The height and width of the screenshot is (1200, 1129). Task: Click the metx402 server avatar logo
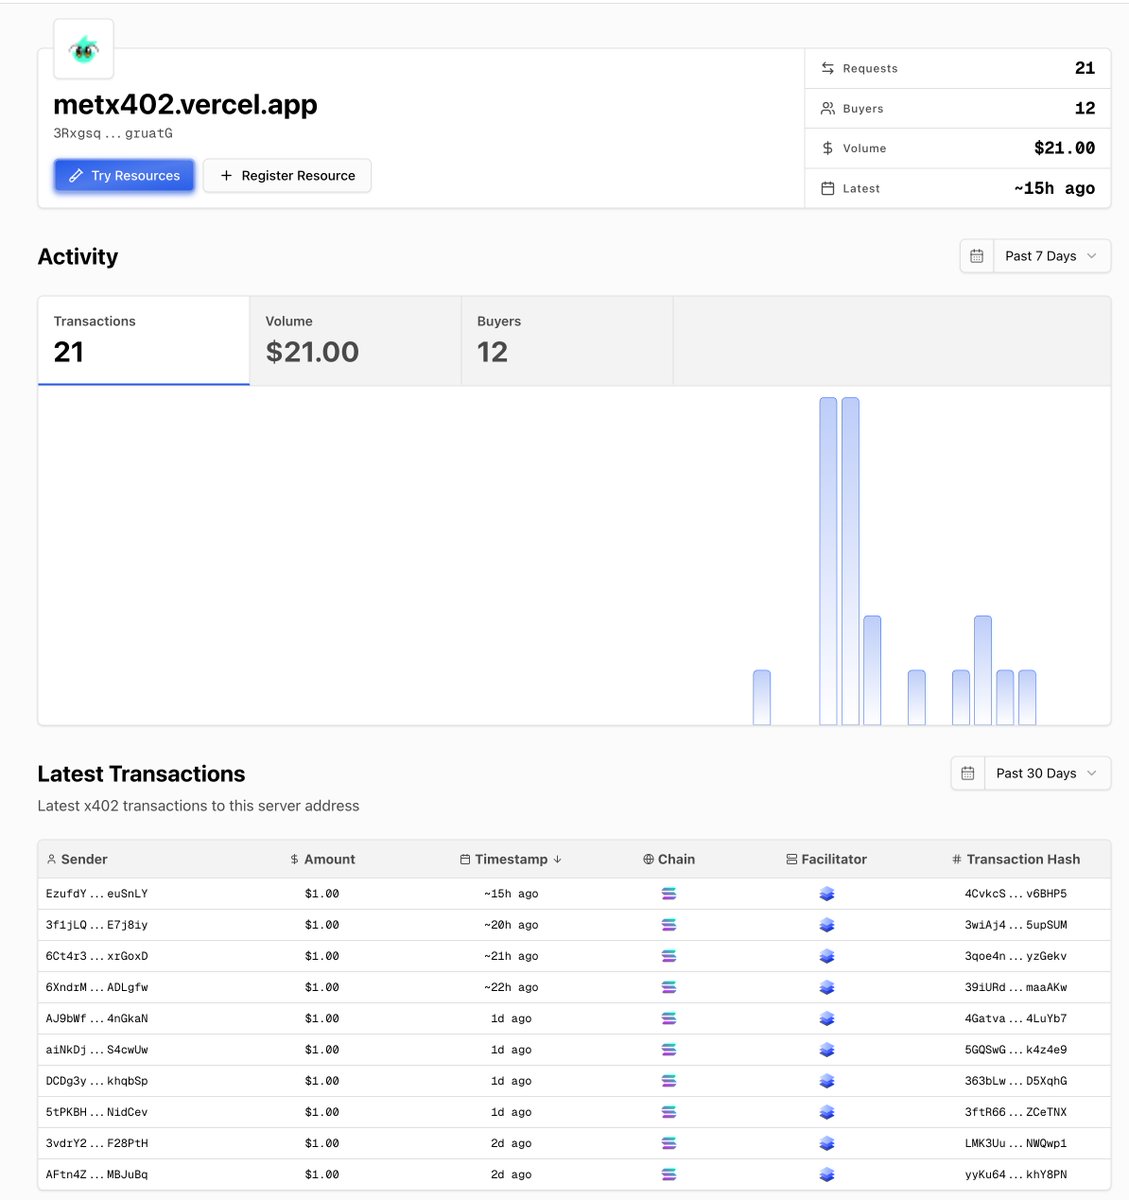(83, 49)
